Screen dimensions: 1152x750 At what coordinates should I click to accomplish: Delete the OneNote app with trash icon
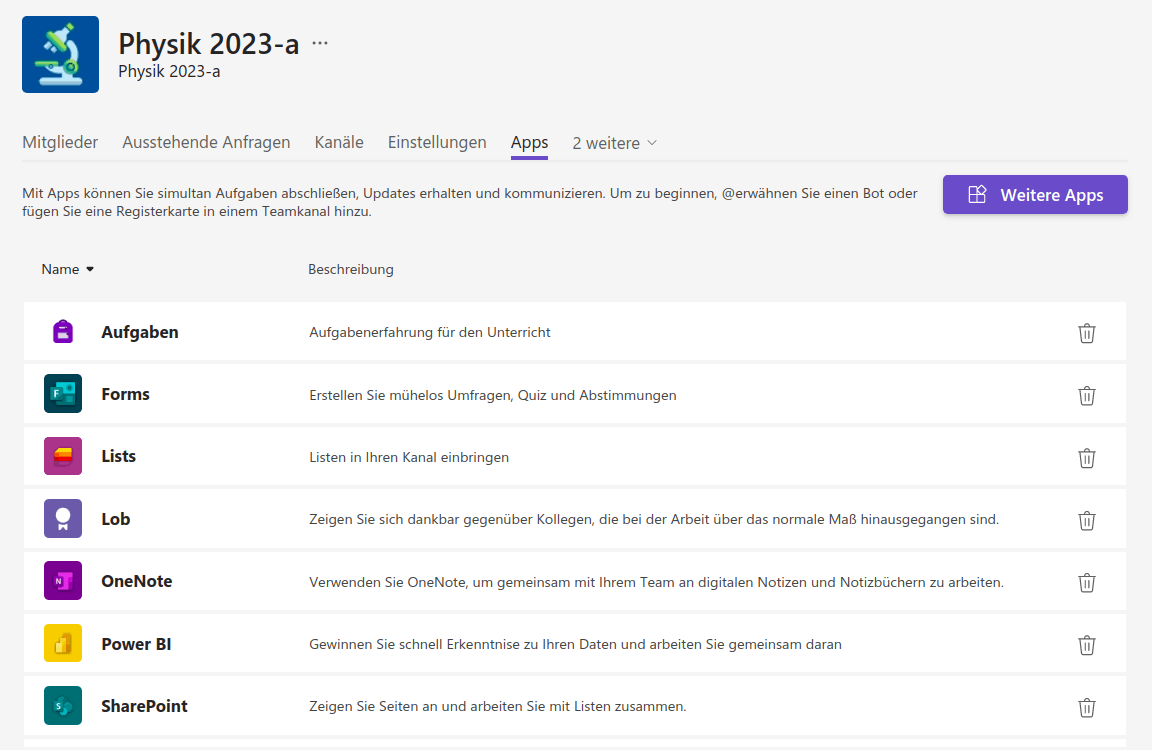pos(1087,583)
